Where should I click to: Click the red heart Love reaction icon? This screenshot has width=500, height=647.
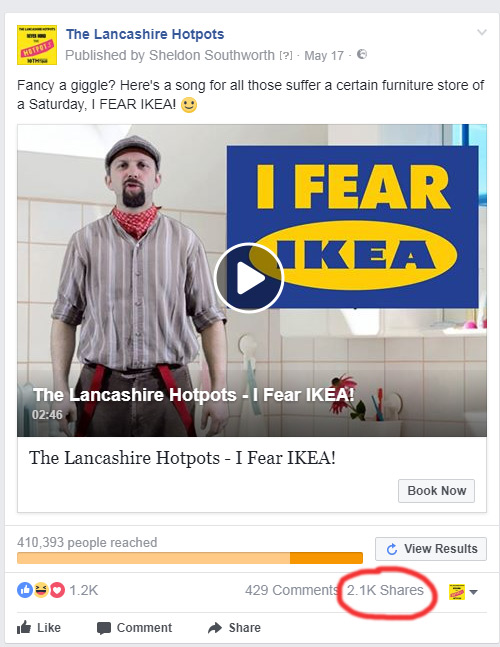pos(57,590)
